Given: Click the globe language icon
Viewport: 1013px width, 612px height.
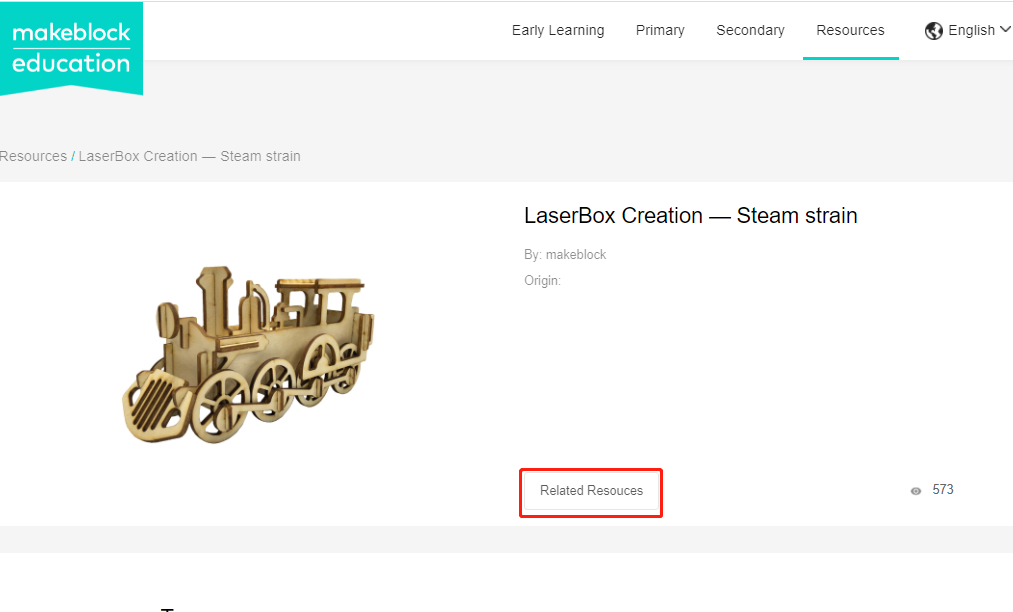Looking at the screenshot, I should pyautogui.click(x=934, y=31).
